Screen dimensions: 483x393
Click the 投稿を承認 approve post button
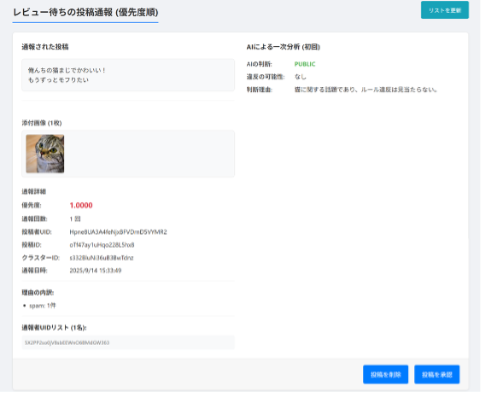coord(437,374)
